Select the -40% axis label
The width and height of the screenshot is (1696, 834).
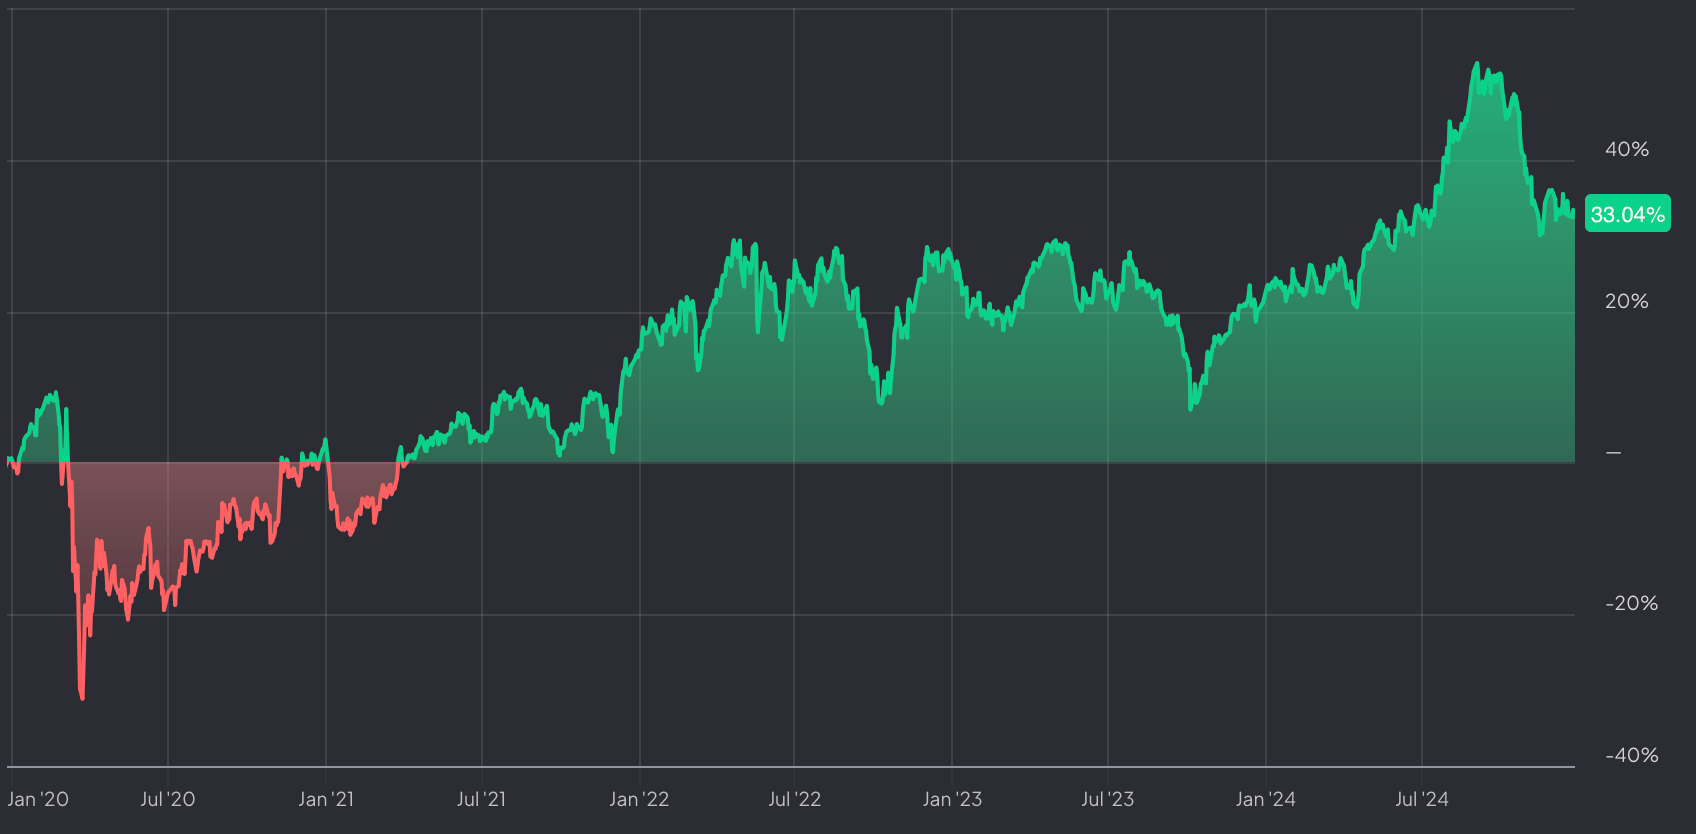pos(1632,755)
